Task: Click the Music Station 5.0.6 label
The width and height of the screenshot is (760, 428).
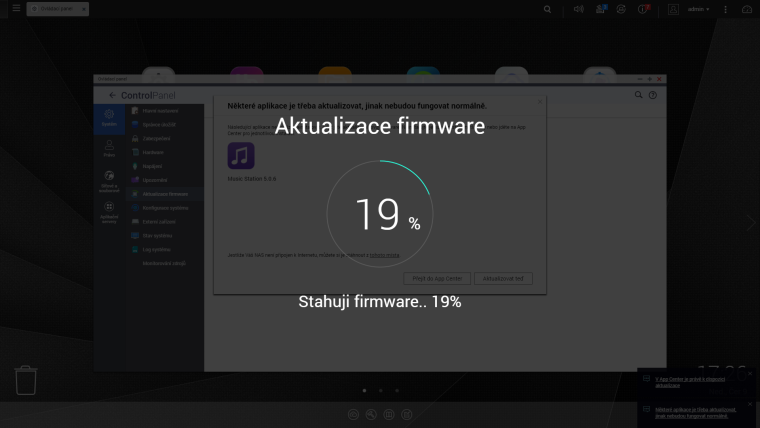Action: coord(252,179)
